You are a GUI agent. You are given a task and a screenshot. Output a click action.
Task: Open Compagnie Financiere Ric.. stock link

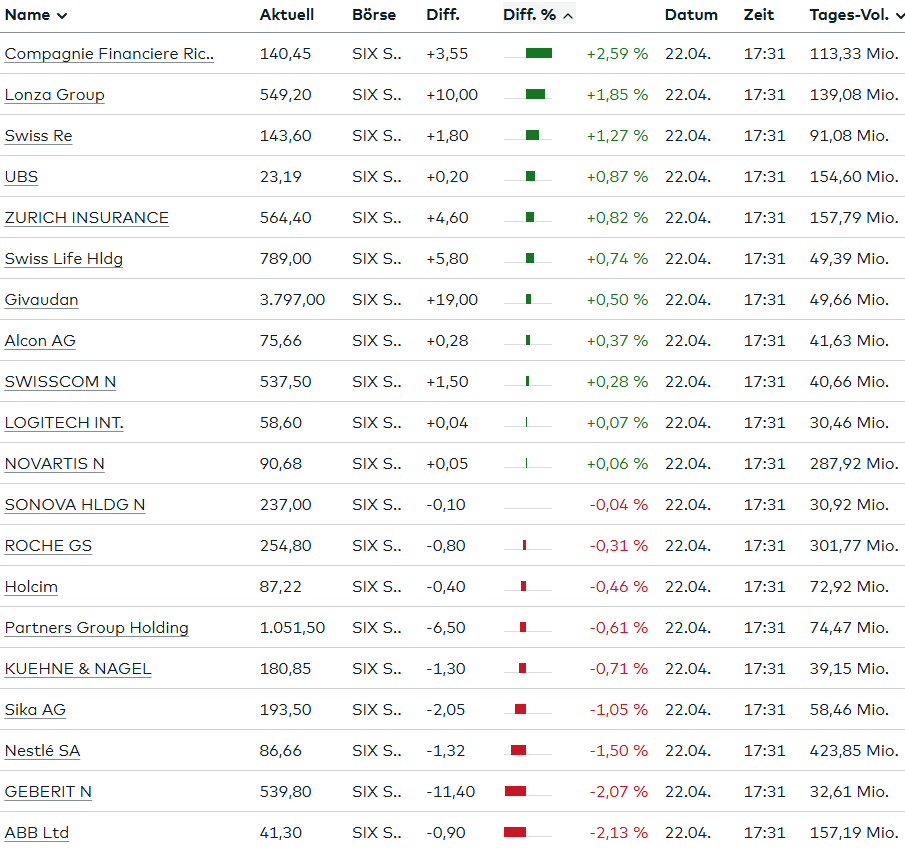pyautogui.click(x=109, y=54)
